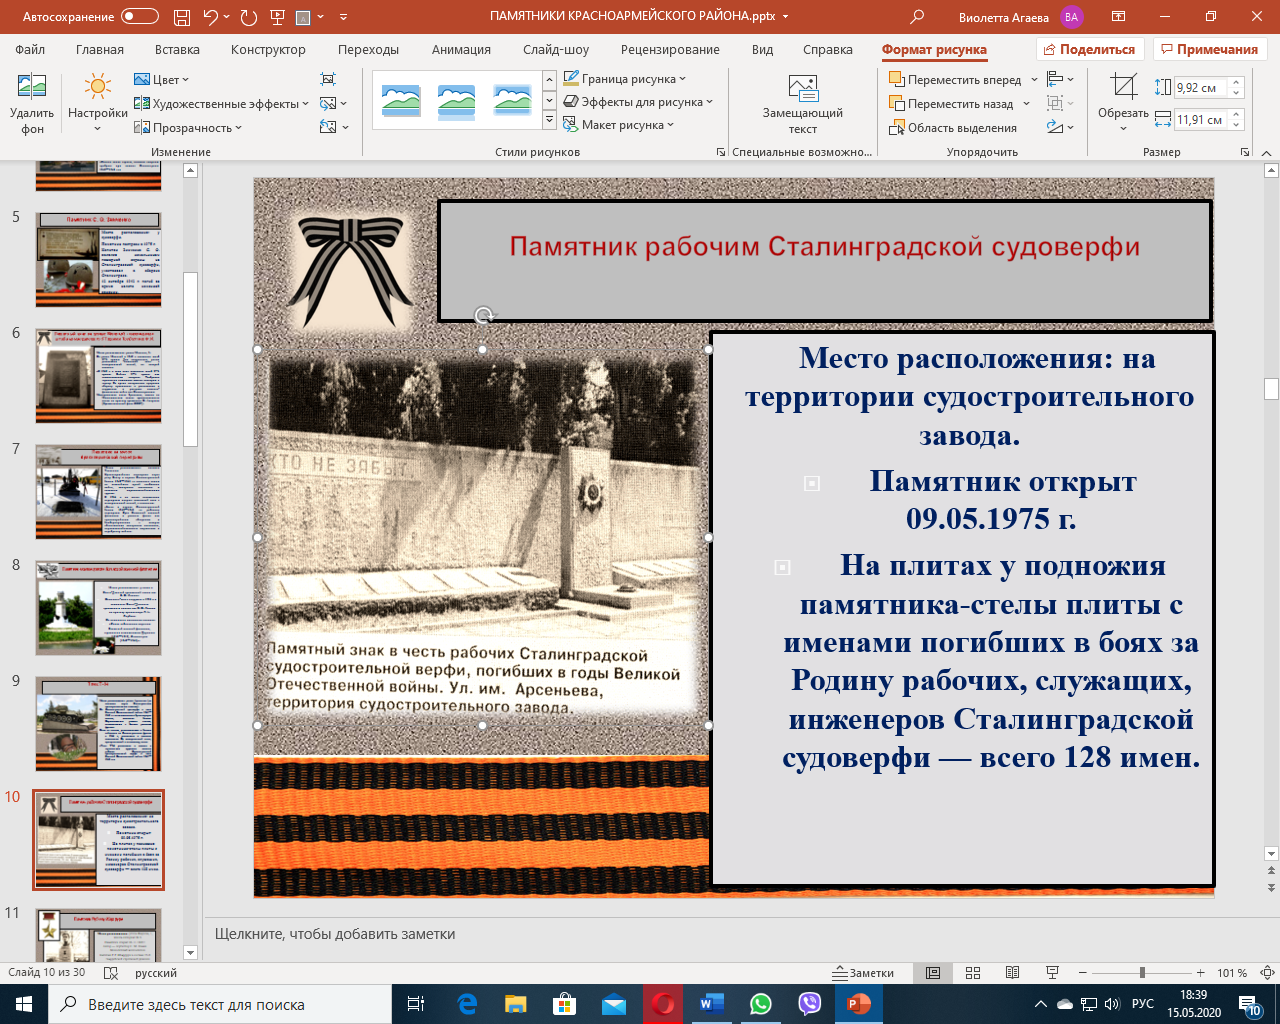Open the Insert (Вставка) tab
Viewport: 1280px width, 1024px height.
[177, 50]
